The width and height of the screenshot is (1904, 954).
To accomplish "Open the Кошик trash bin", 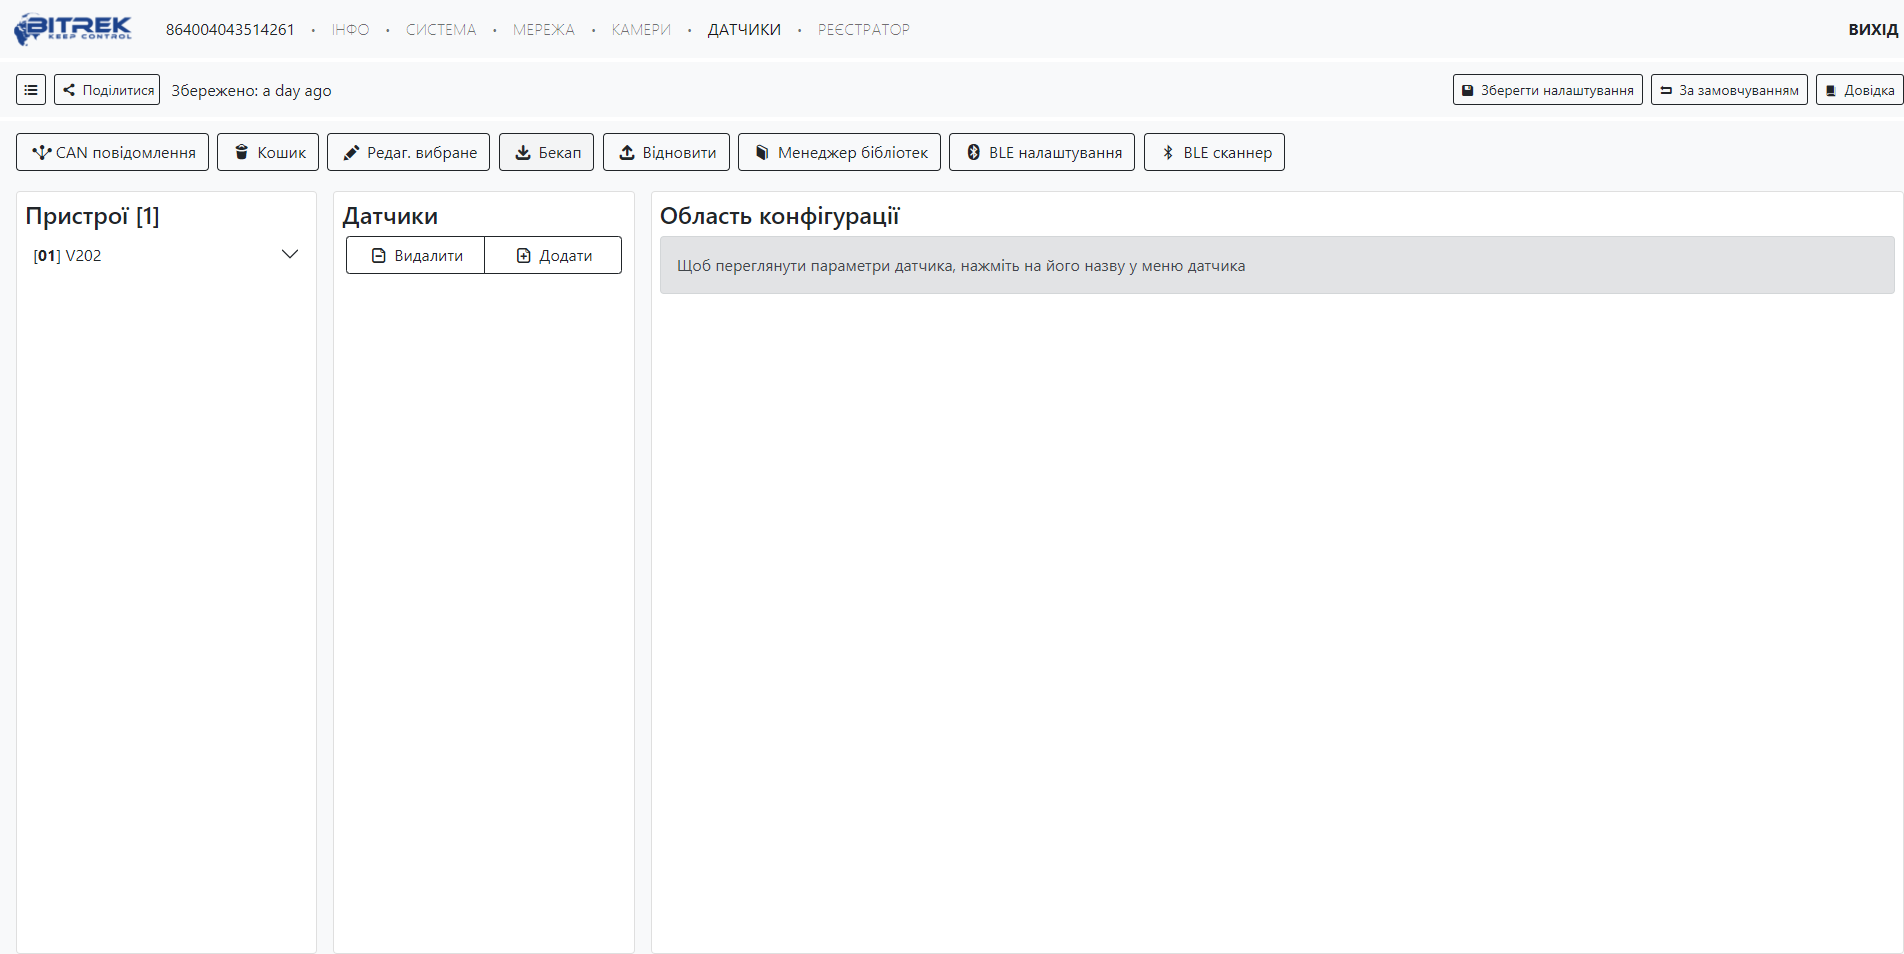I will coord(268,152).
